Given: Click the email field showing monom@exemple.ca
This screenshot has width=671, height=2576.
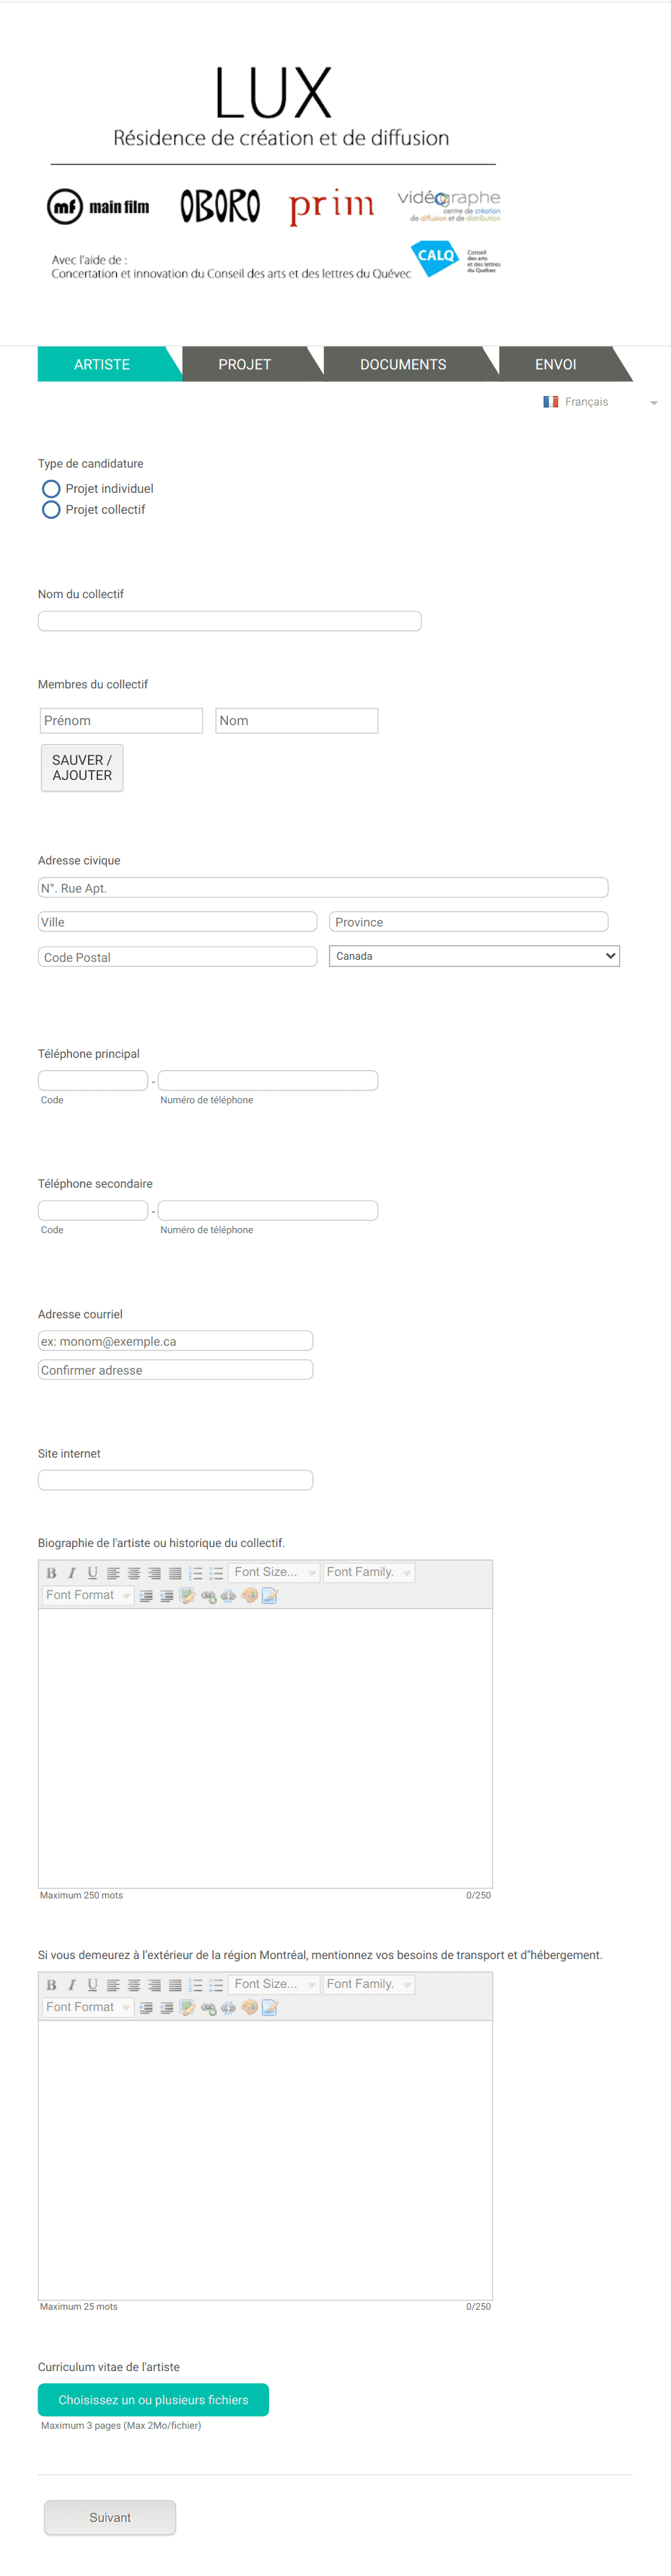Looking at the screenshot, I should point(176,1341).
